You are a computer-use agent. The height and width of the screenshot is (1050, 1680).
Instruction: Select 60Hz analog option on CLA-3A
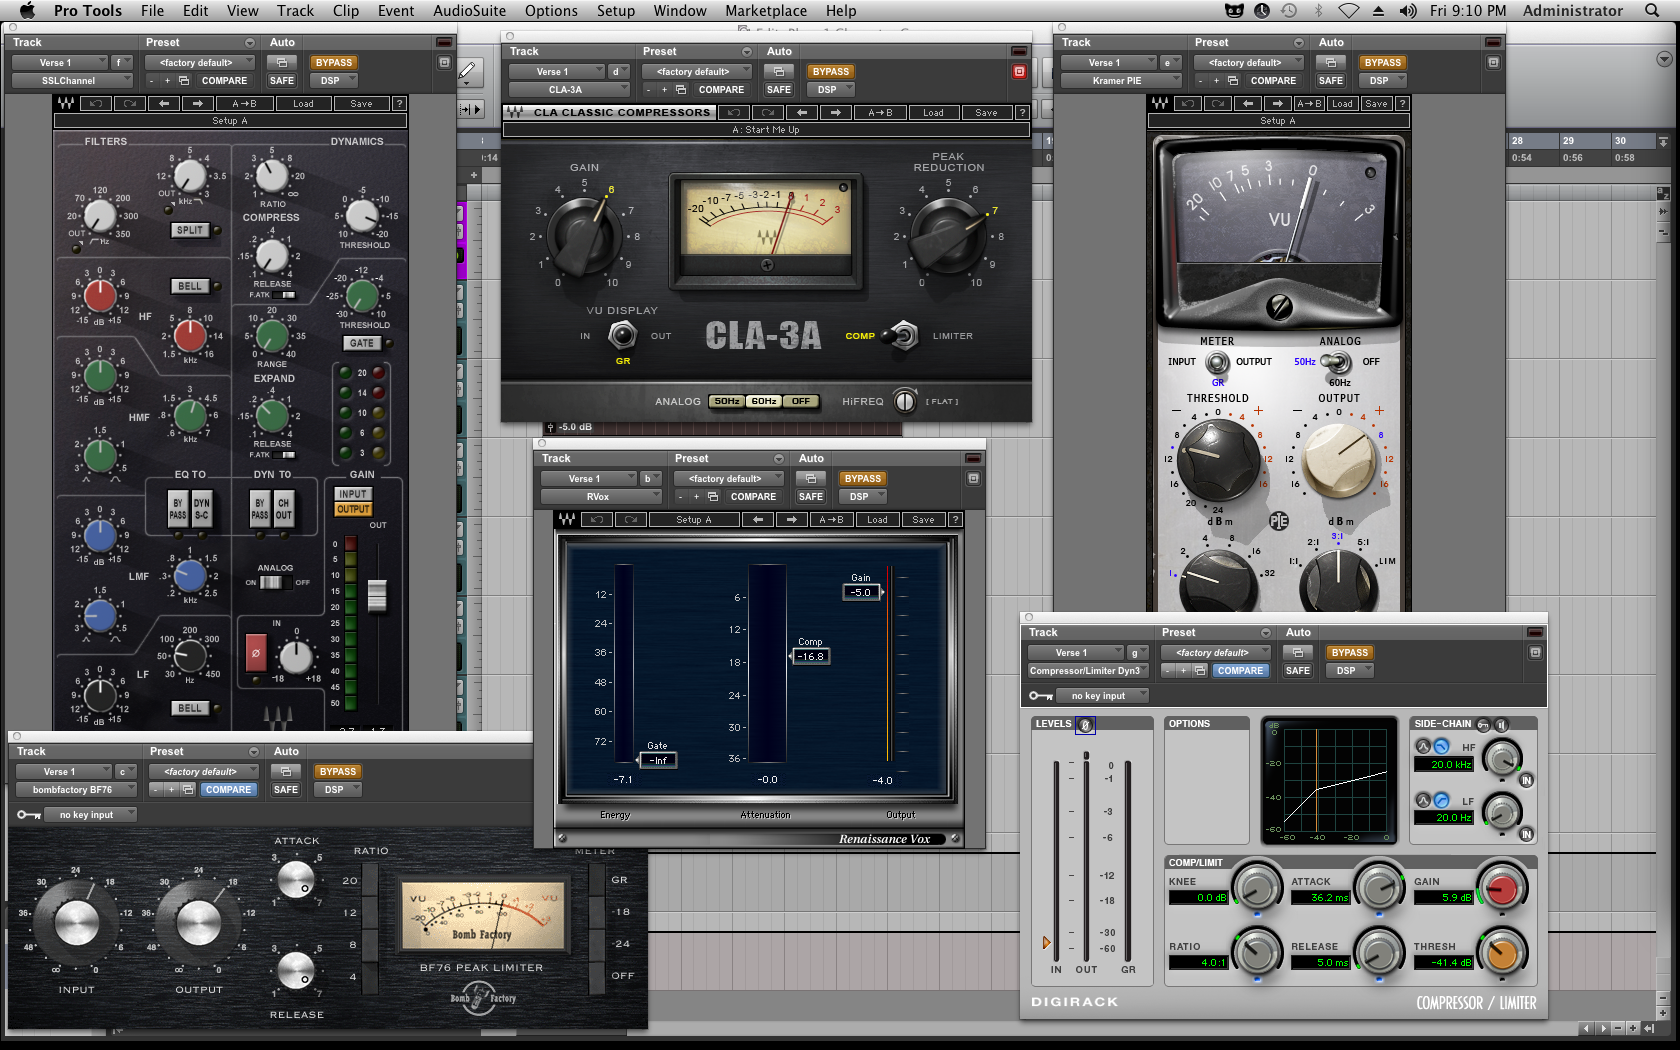[x=764, y=401]
